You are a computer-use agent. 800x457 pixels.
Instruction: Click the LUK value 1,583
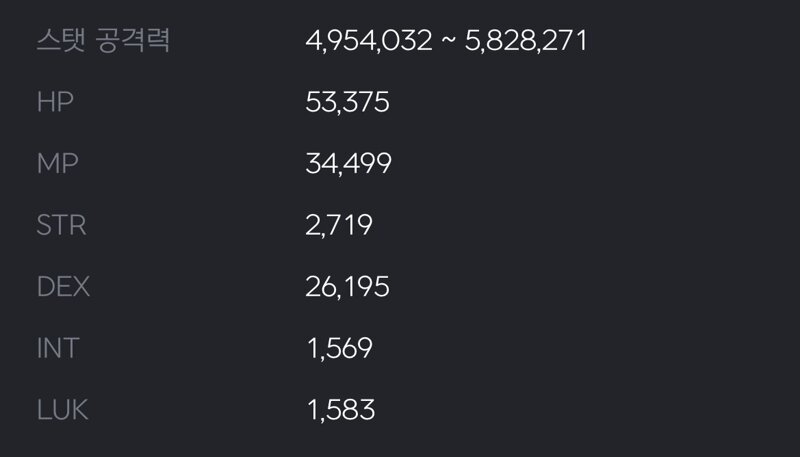[341, 410]
